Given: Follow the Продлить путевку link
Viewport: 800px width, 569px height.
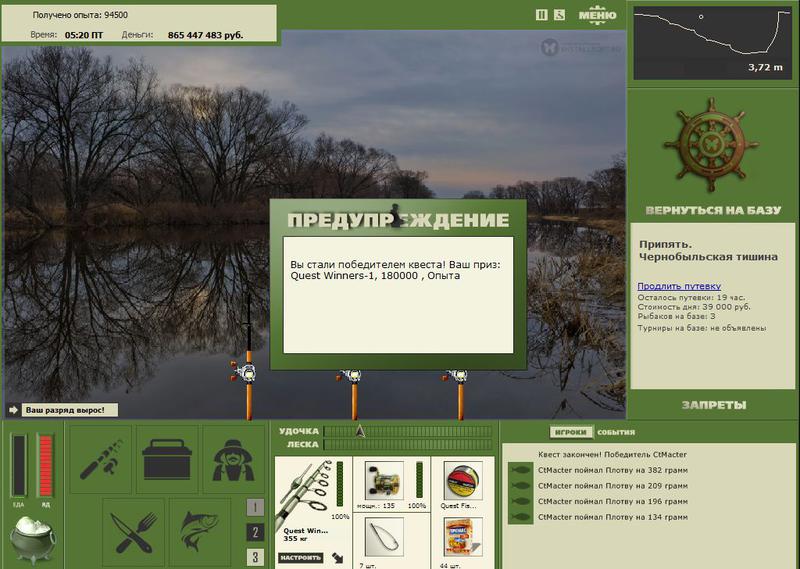Looking at the screenshot, I should point(679,286).
